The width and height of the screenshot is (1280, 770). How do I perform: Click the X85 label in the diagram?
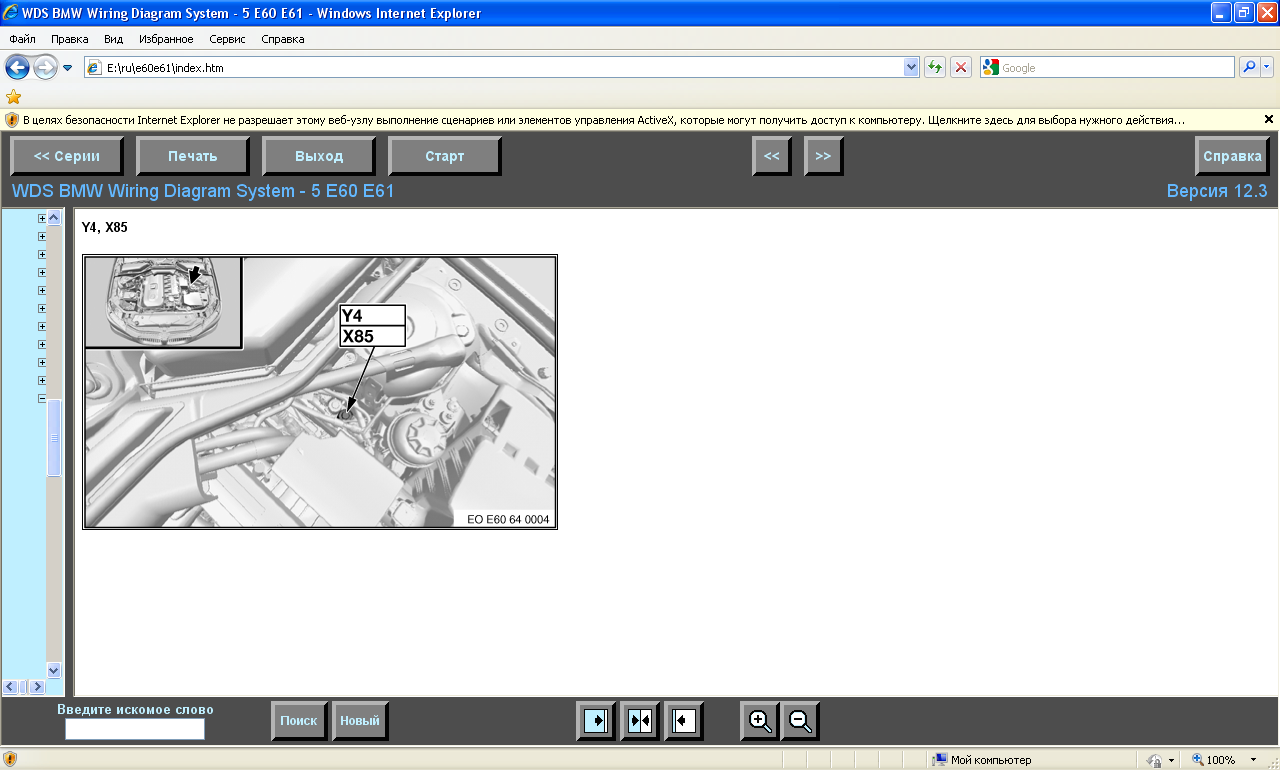pos(372,337)
